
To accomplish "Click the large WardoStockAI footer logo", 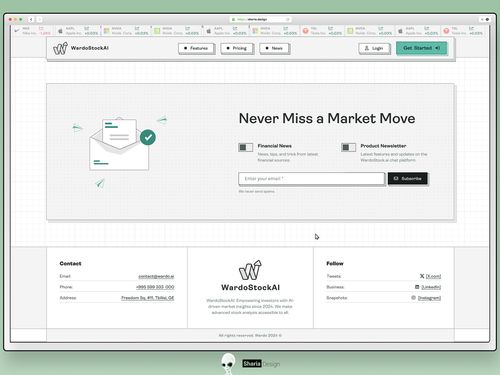I will coord(250,275).
